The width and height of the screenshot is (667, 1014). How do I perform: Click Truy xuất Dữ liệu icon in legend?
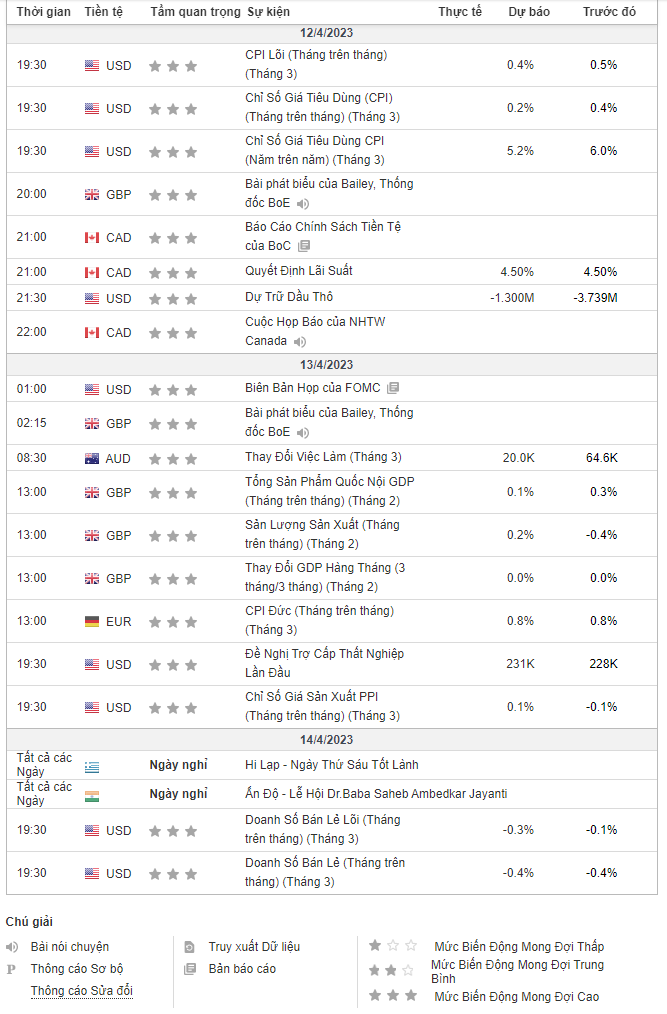[x=190, y=947]
